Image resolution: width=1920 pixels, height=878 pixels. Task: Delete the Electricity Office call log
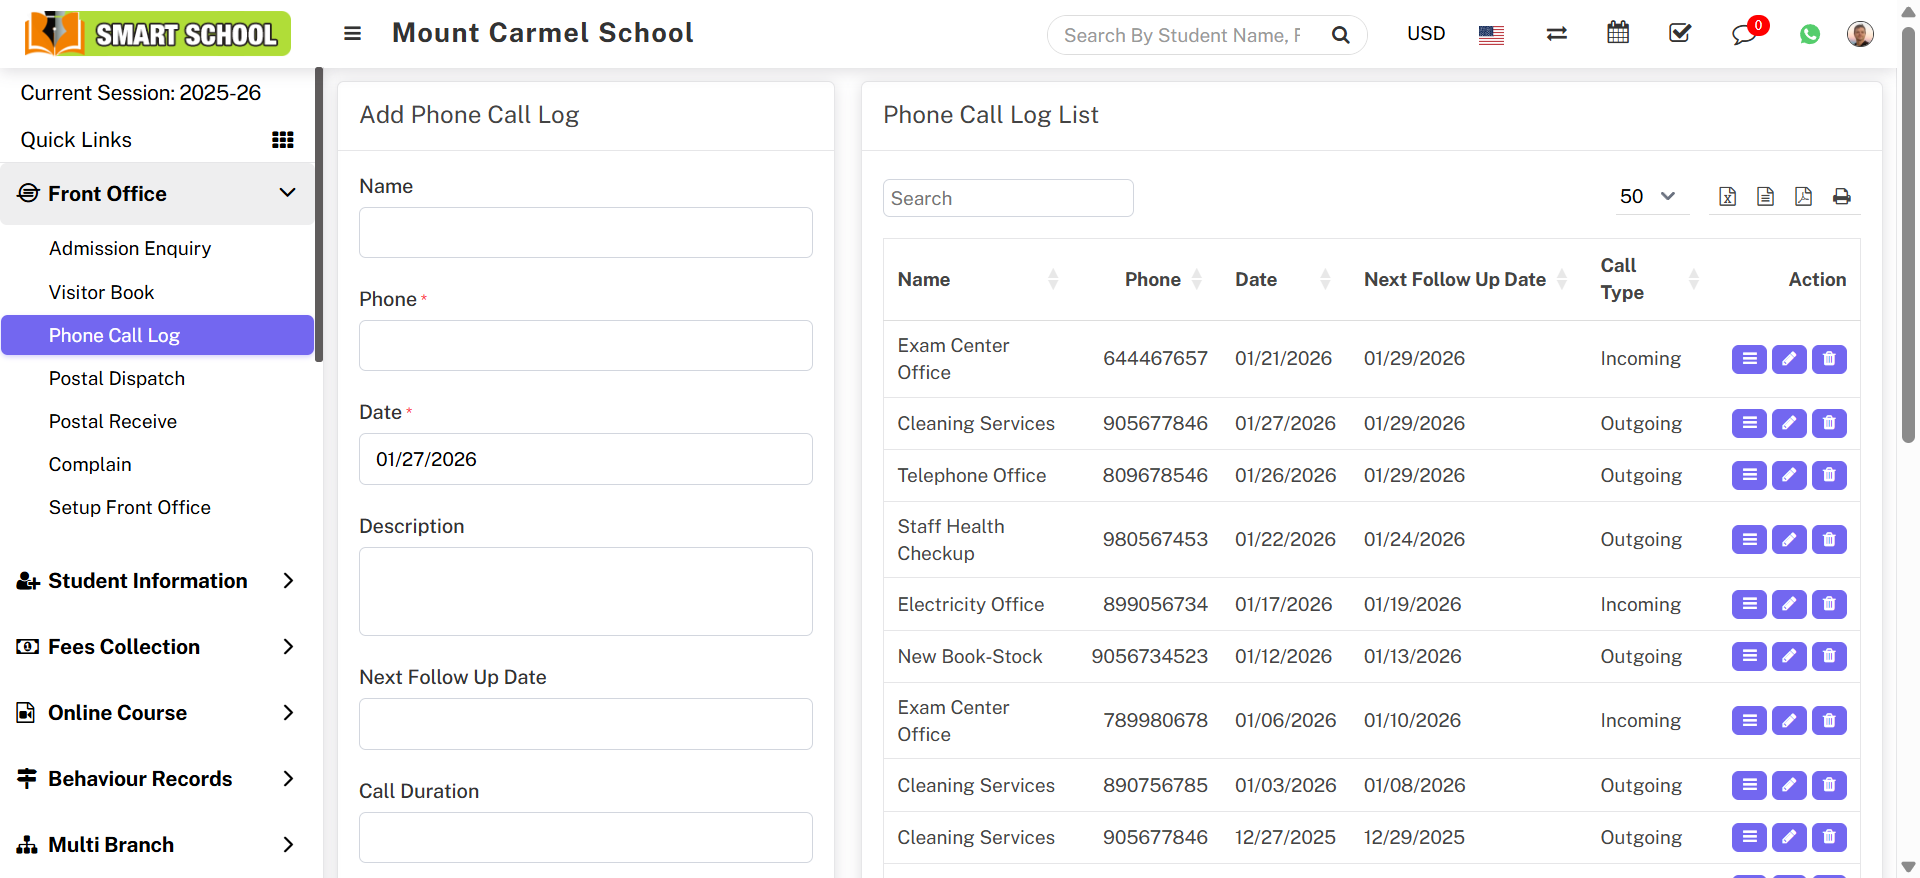tap(1828, 604)
